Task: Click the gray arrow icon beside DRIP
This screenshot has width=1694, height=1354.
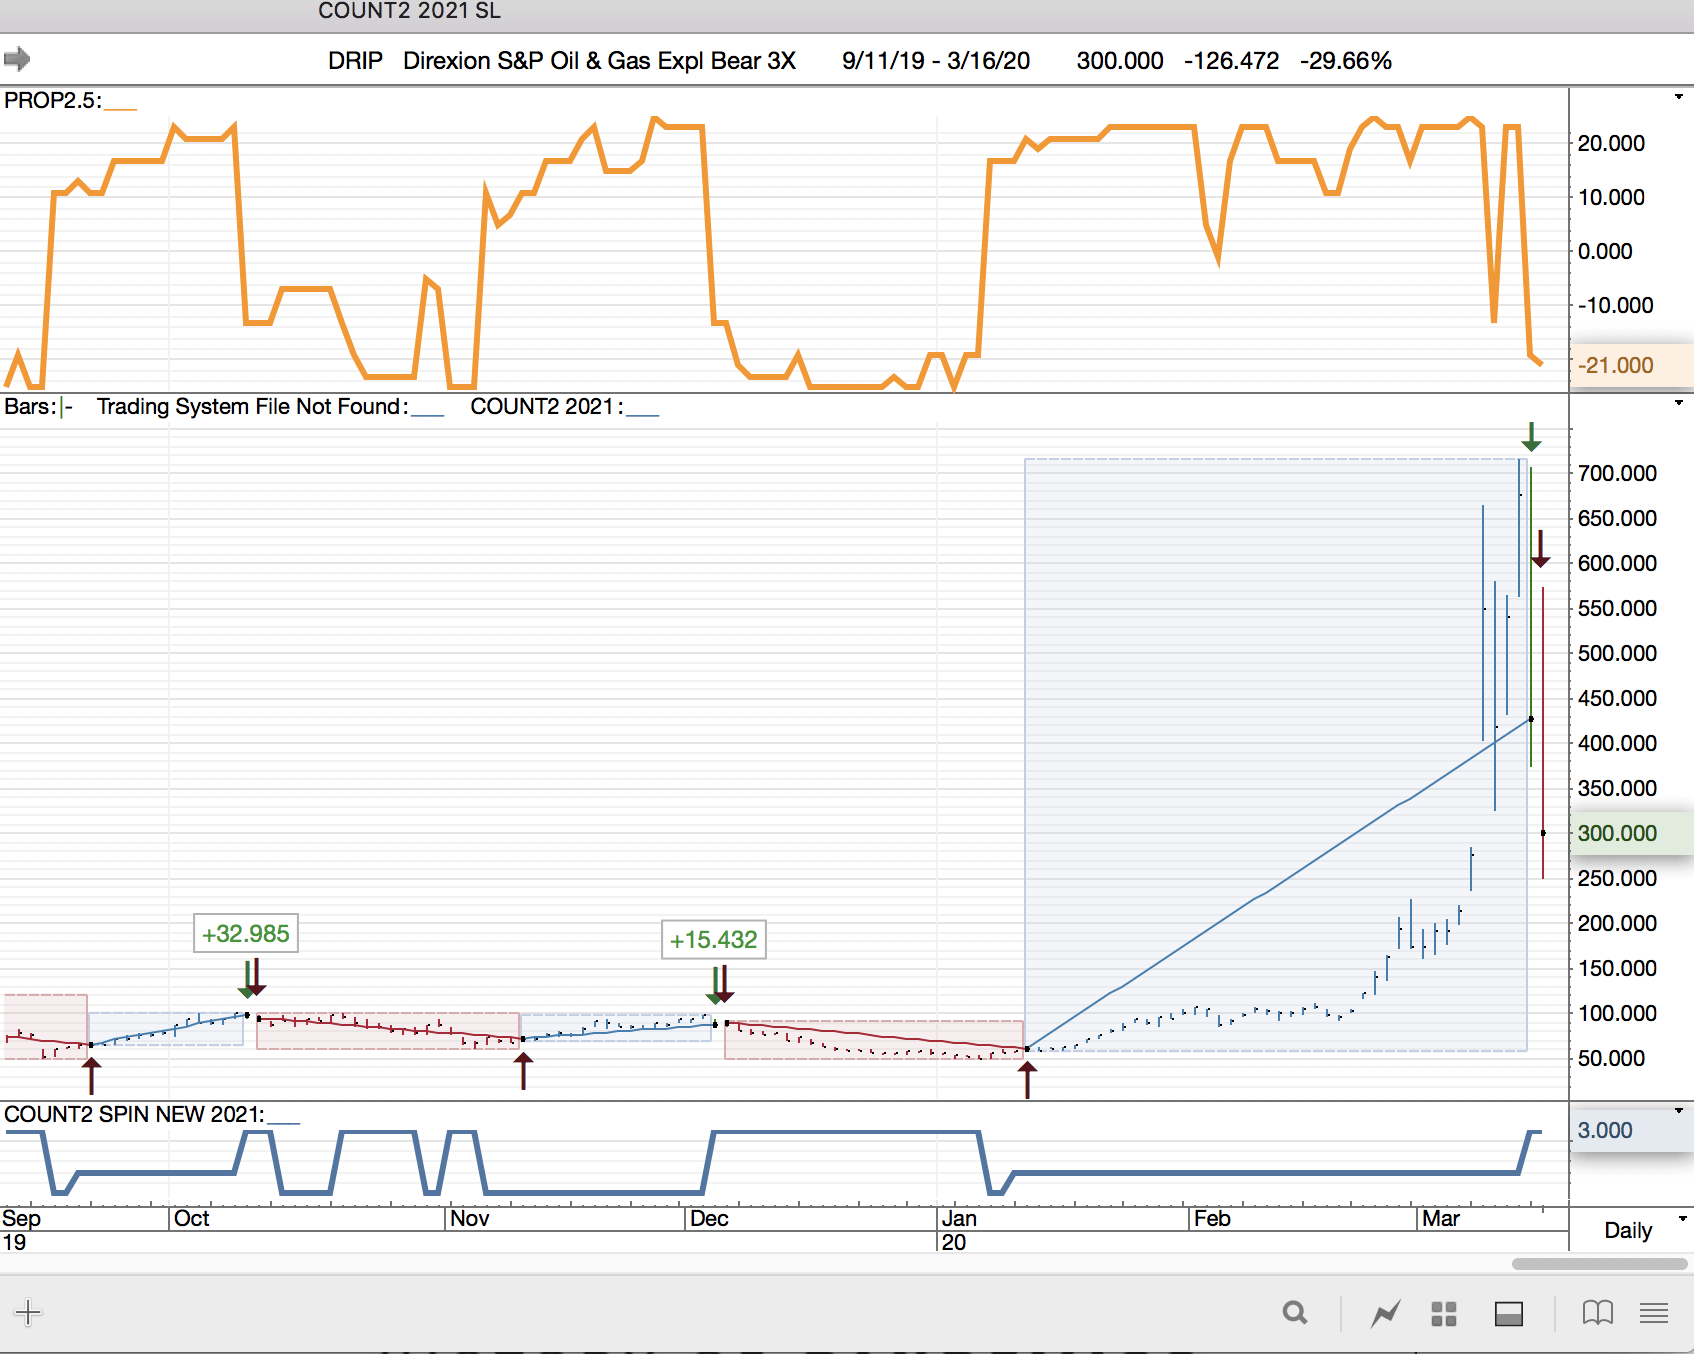Action: 17,59
